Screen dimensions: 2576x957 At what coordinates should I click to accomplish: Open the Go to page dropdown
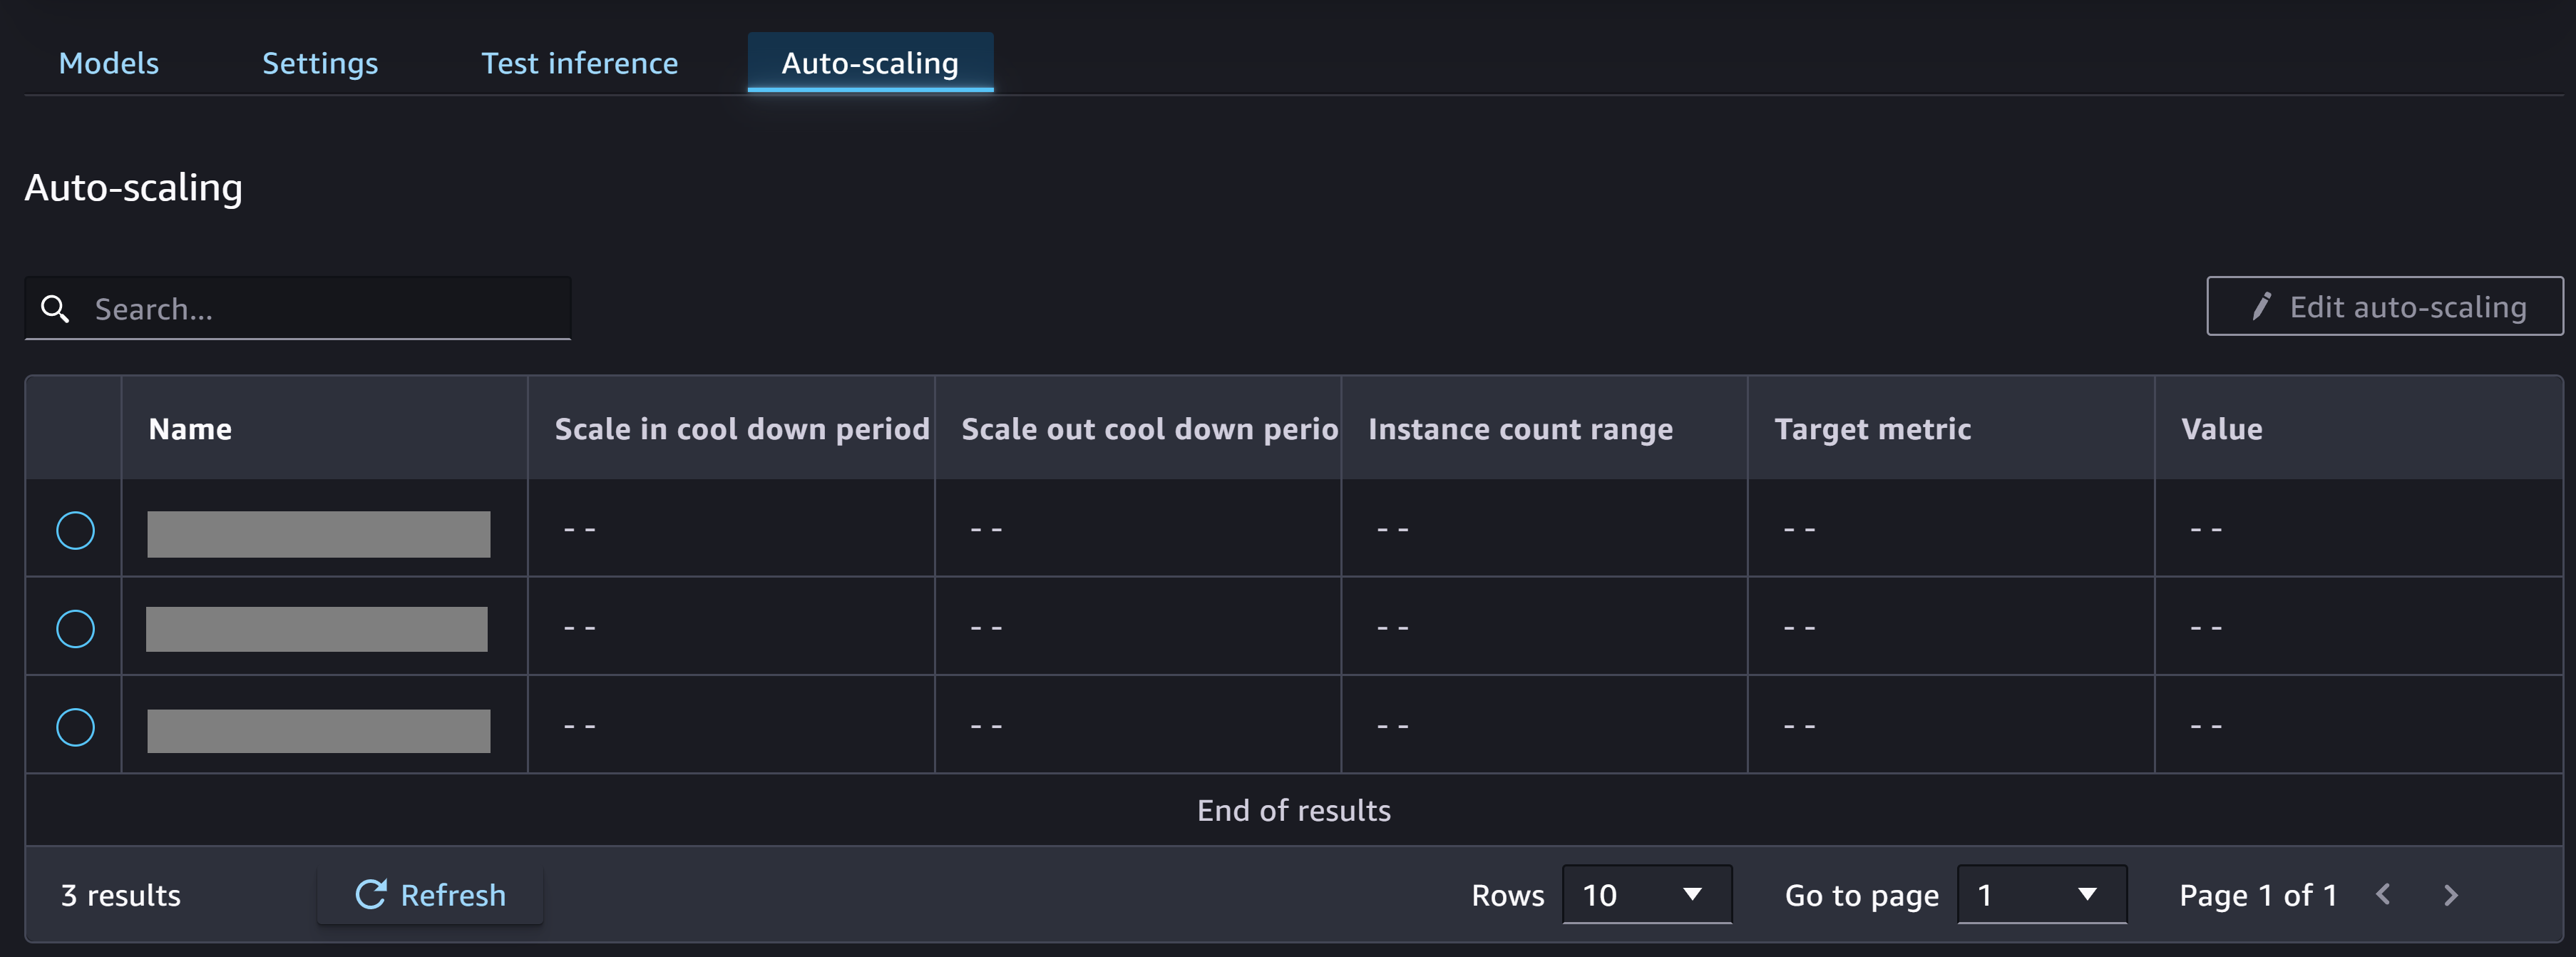pos(2037,894)
